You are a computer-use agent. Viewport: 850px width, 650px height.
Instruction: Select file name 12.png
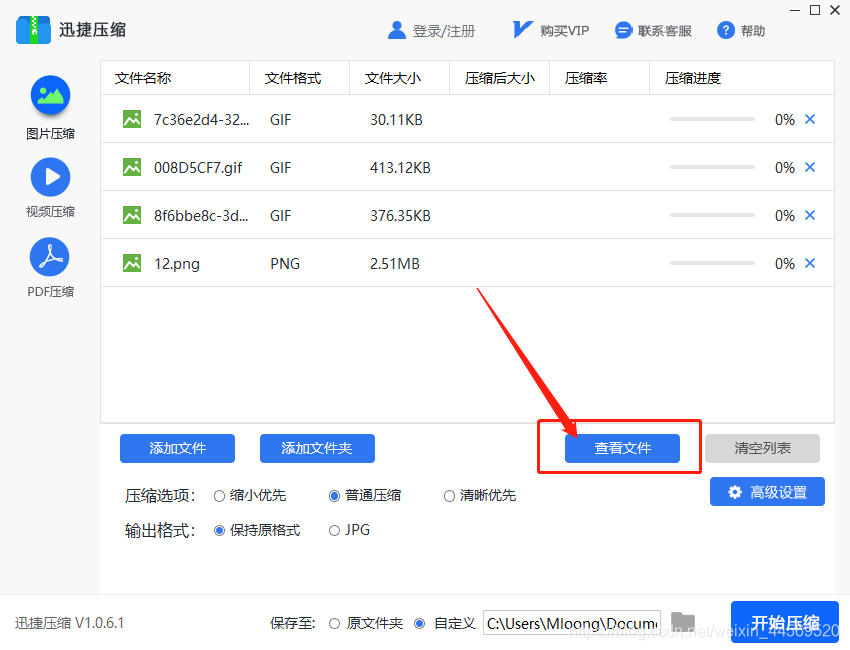click(177, 264)
